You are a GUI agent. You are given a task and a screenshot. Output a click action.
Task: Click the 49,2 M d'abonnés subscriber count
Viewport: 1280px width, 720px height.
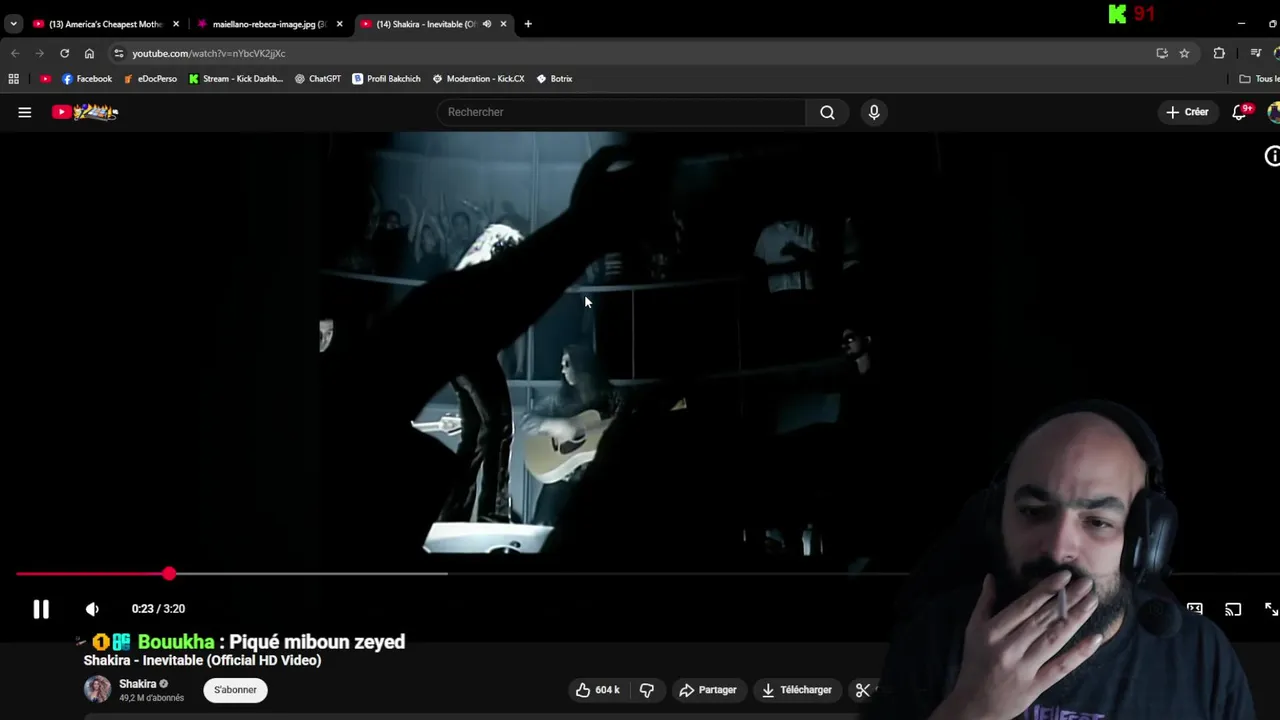coord(152,698)
